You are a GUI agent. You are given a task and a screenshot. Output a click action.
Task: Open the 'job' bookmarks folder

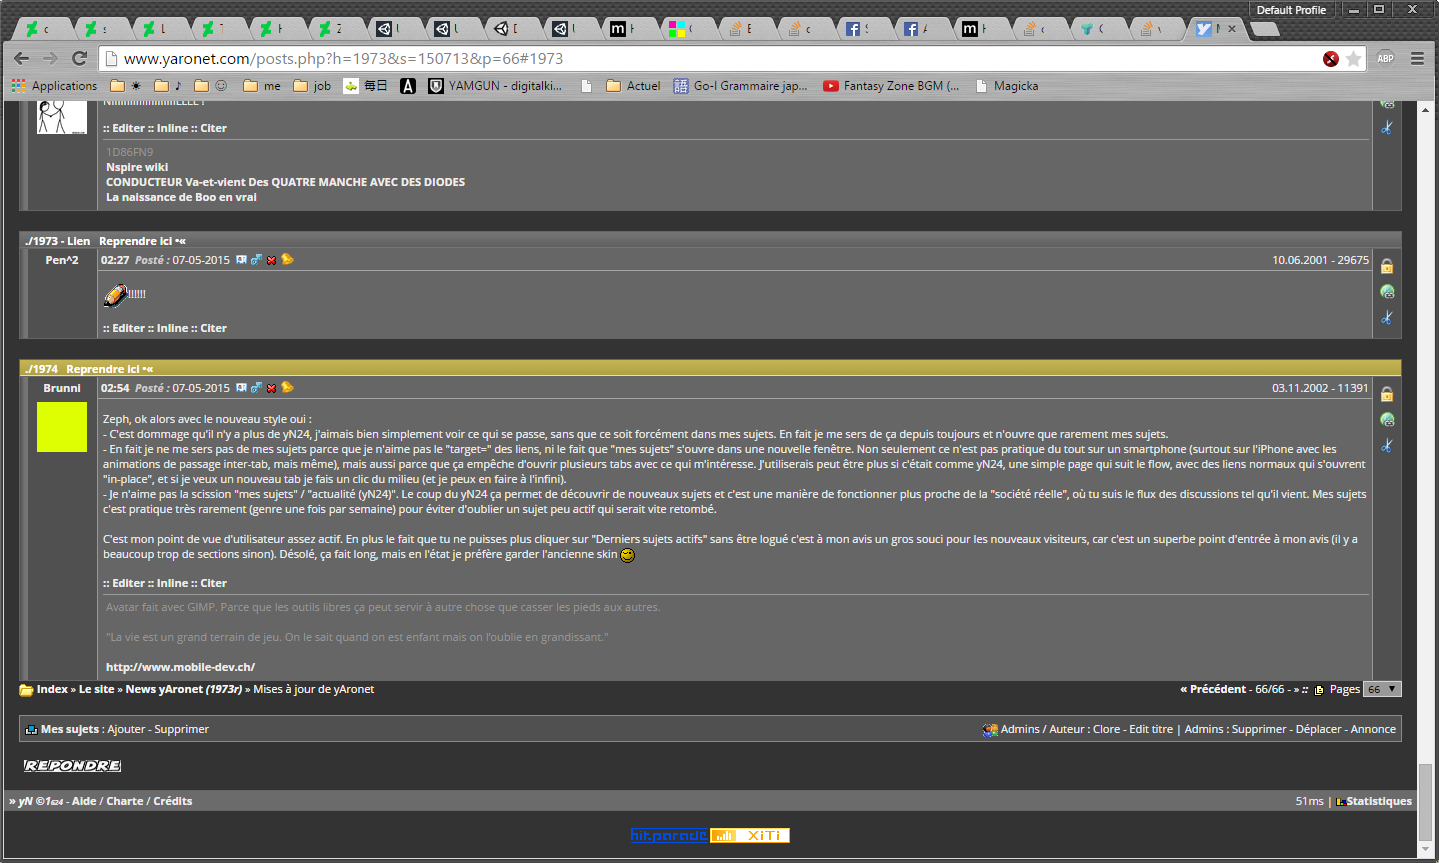312,86
